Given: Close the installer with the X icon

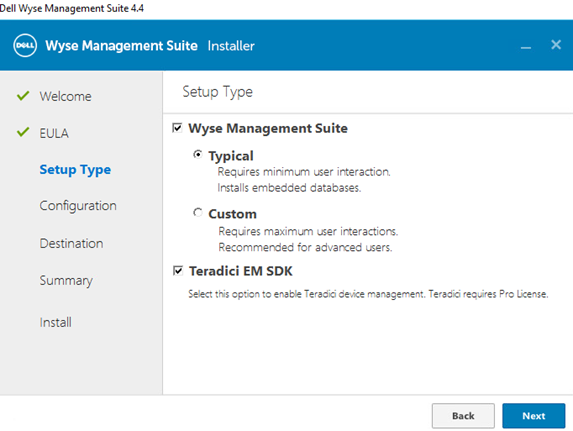Looking at the screenshot, I should pyautogui.click(x=556, y=45).
